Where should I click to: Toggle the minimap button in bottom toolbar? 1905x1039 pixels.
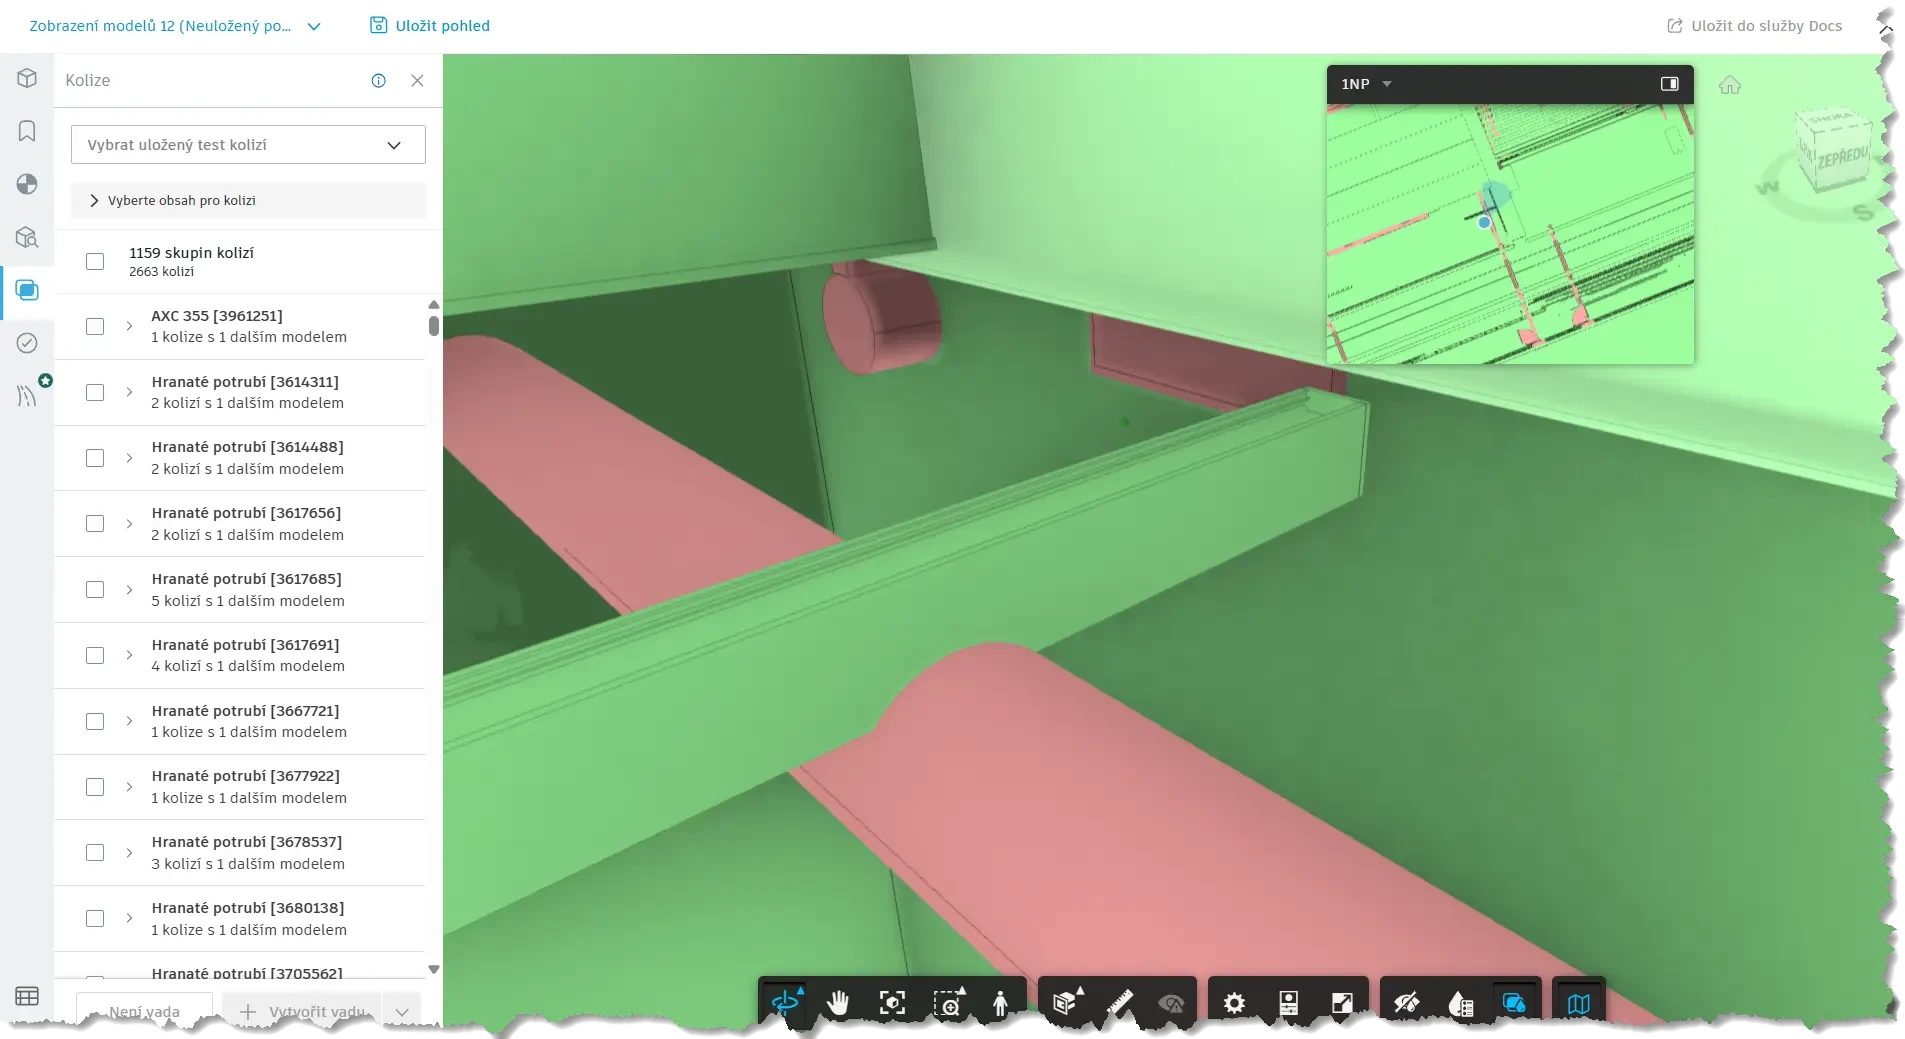click(1578, 1002)
